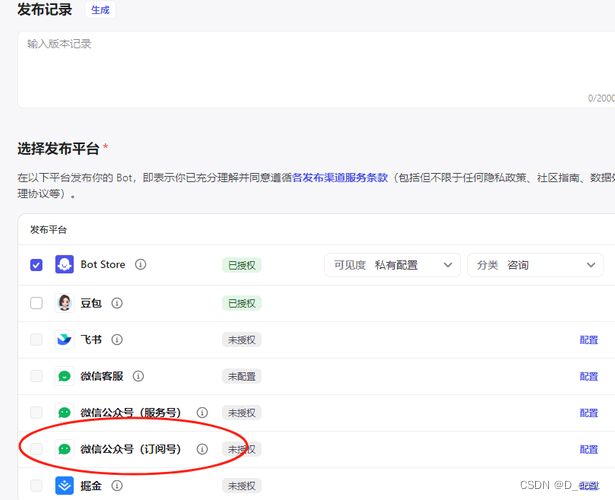Click 配置 for 微信公众号(订阅号)

(589, 449)
